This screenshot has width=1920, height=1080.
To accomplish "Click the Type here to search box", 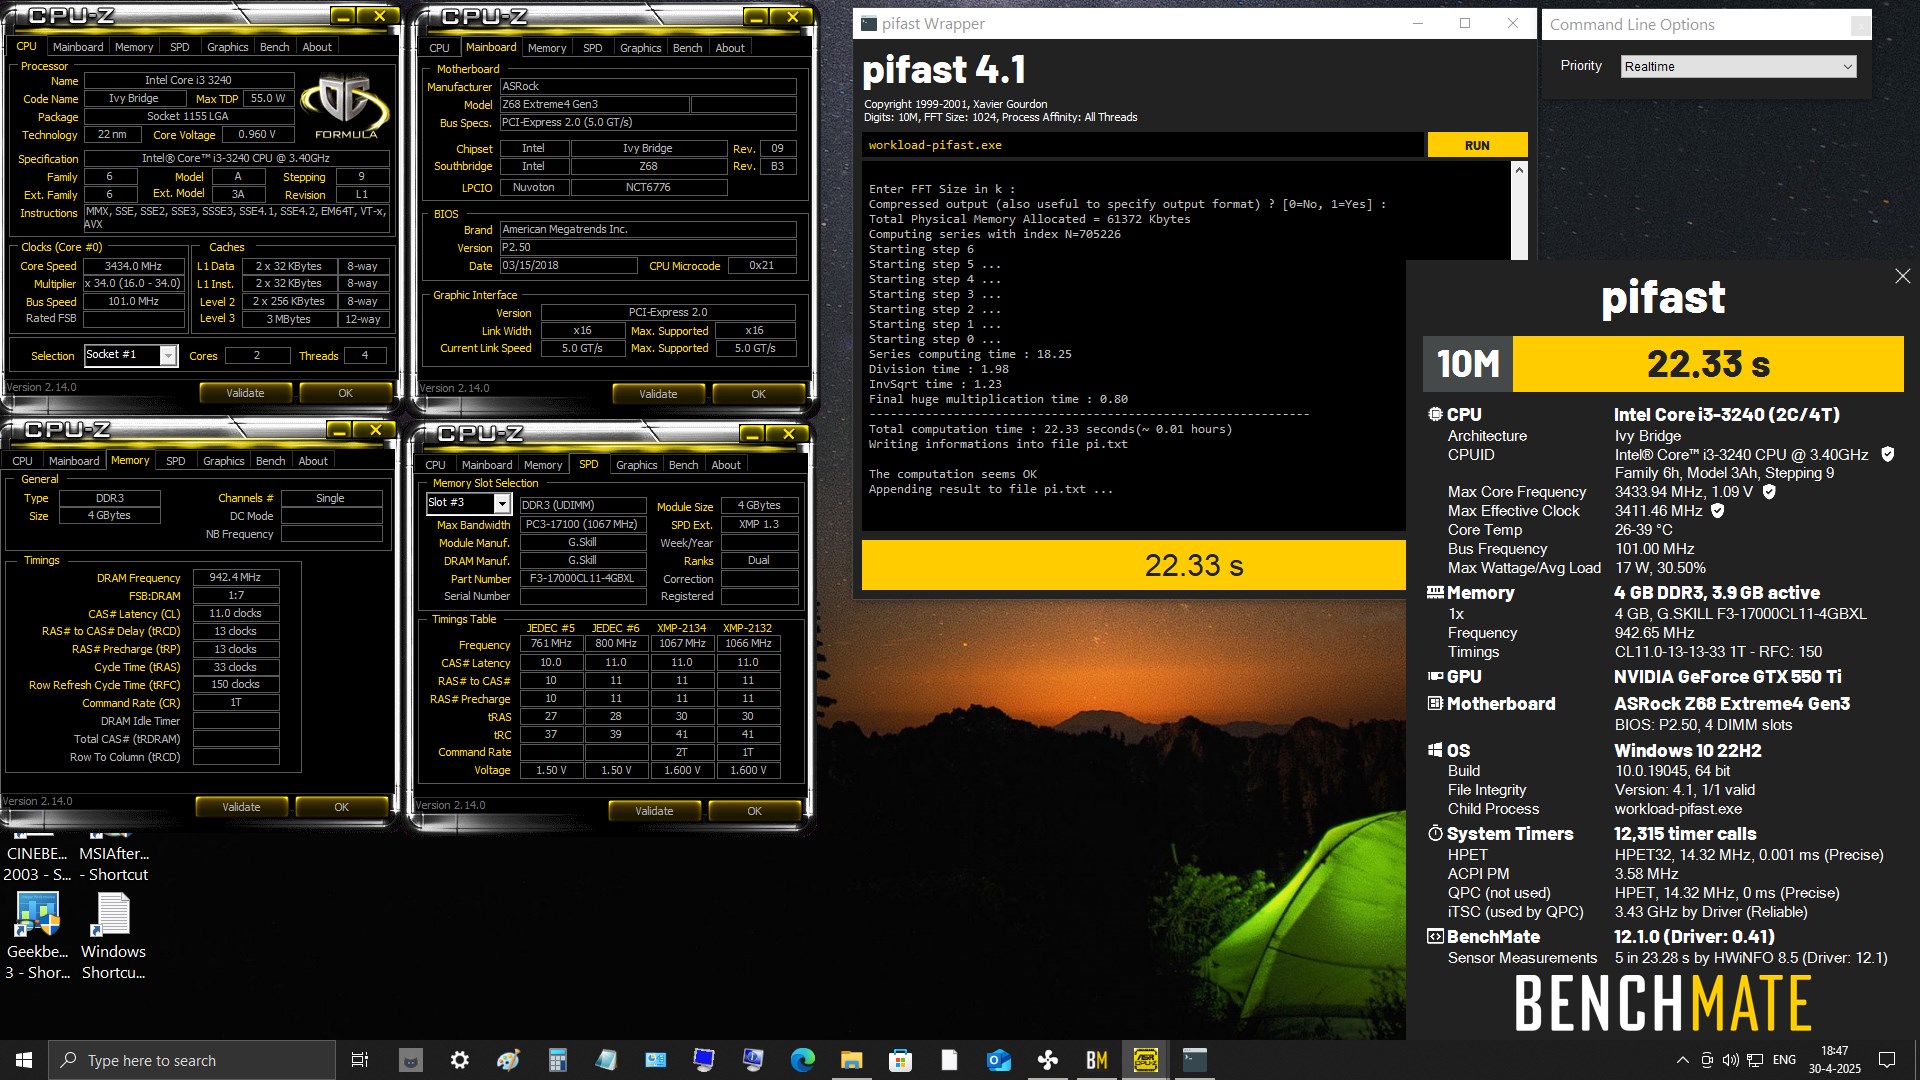I will (192, 1060).
